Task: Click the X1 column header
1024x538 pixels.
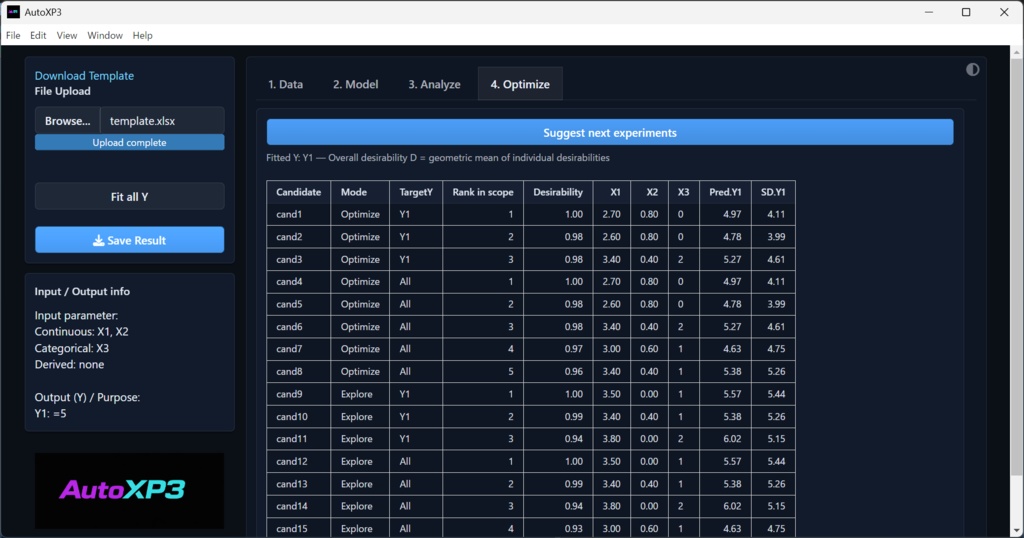Action: click(612, 192)
